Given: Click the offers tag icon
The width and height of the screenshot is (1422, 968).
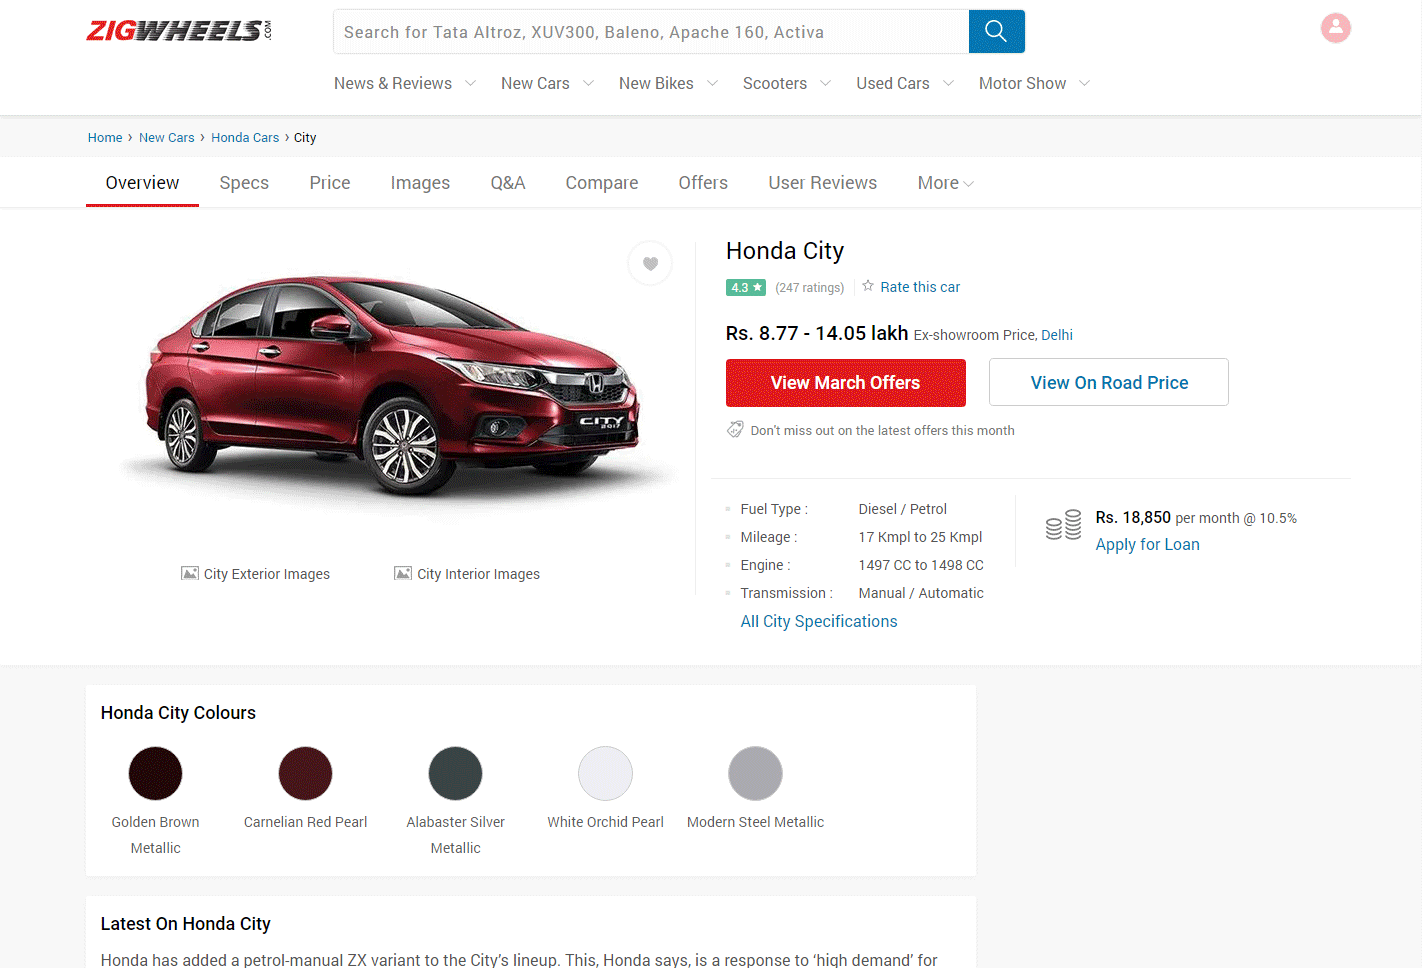Looking at the screenshot, I should 735,430.
